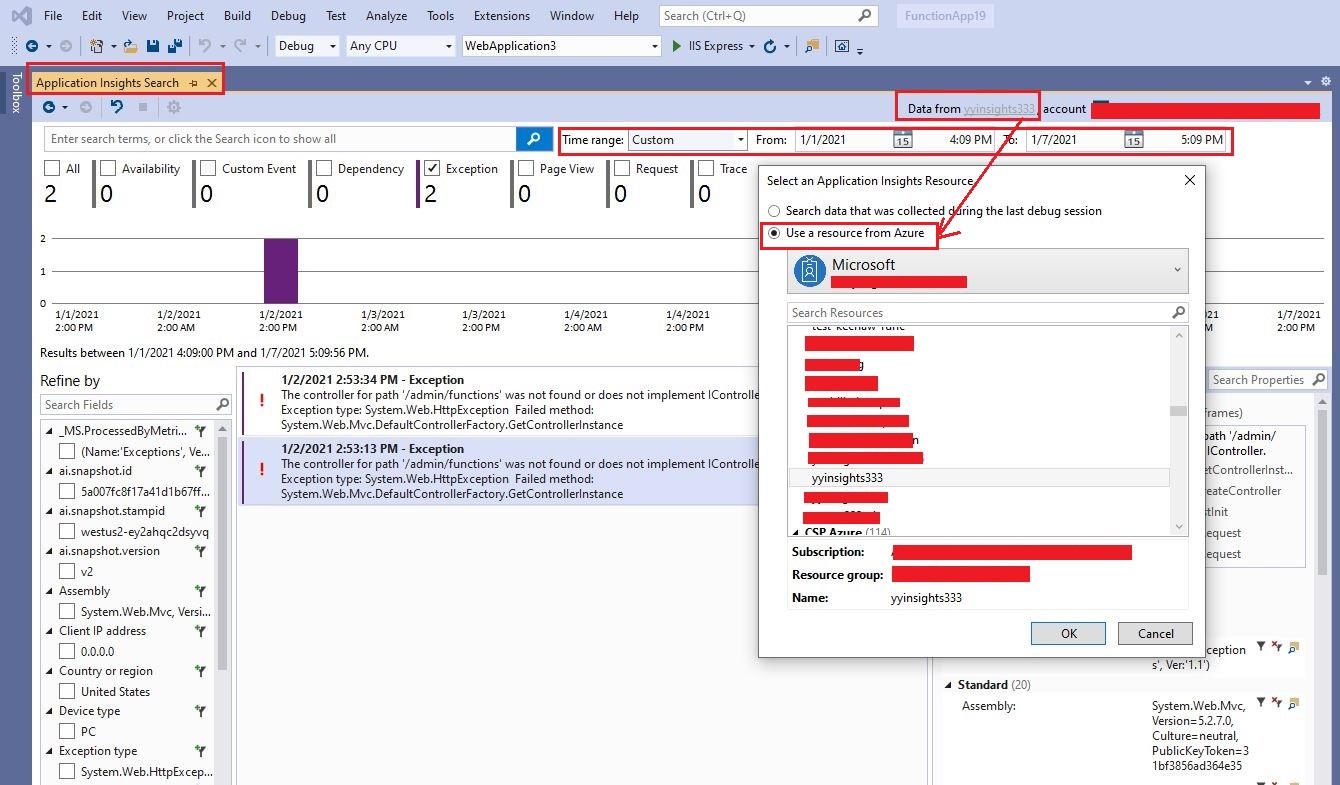Select 'Search data collected during last debug session'
Screen dimensions: 1340x785
click(x=774, y=211)
